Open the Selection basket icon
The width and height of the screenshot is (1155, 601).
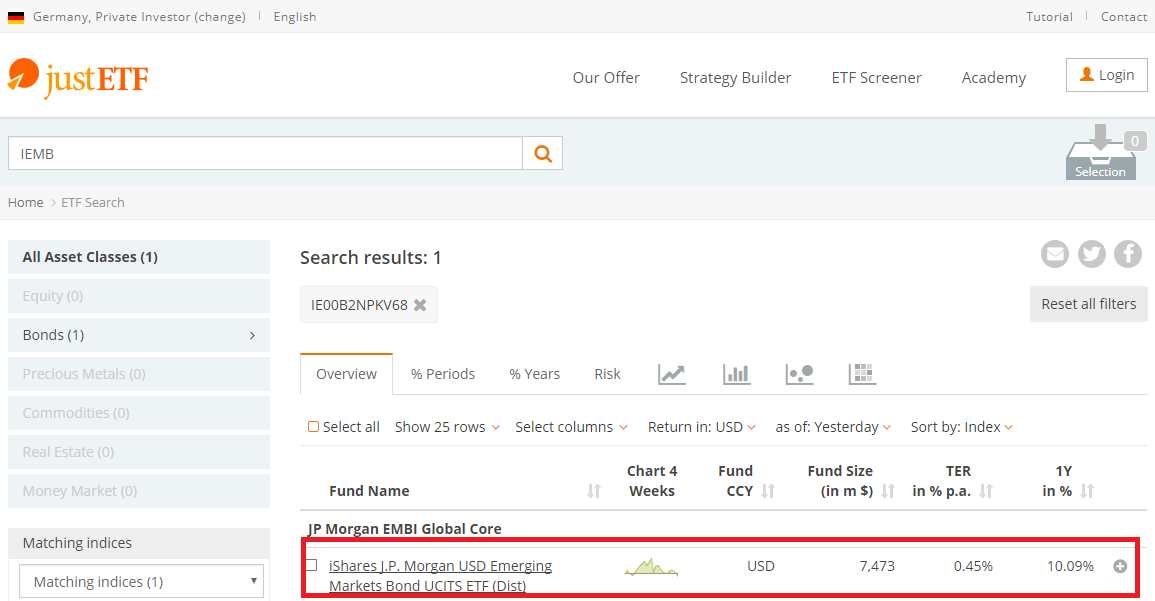click(1100, 152)
